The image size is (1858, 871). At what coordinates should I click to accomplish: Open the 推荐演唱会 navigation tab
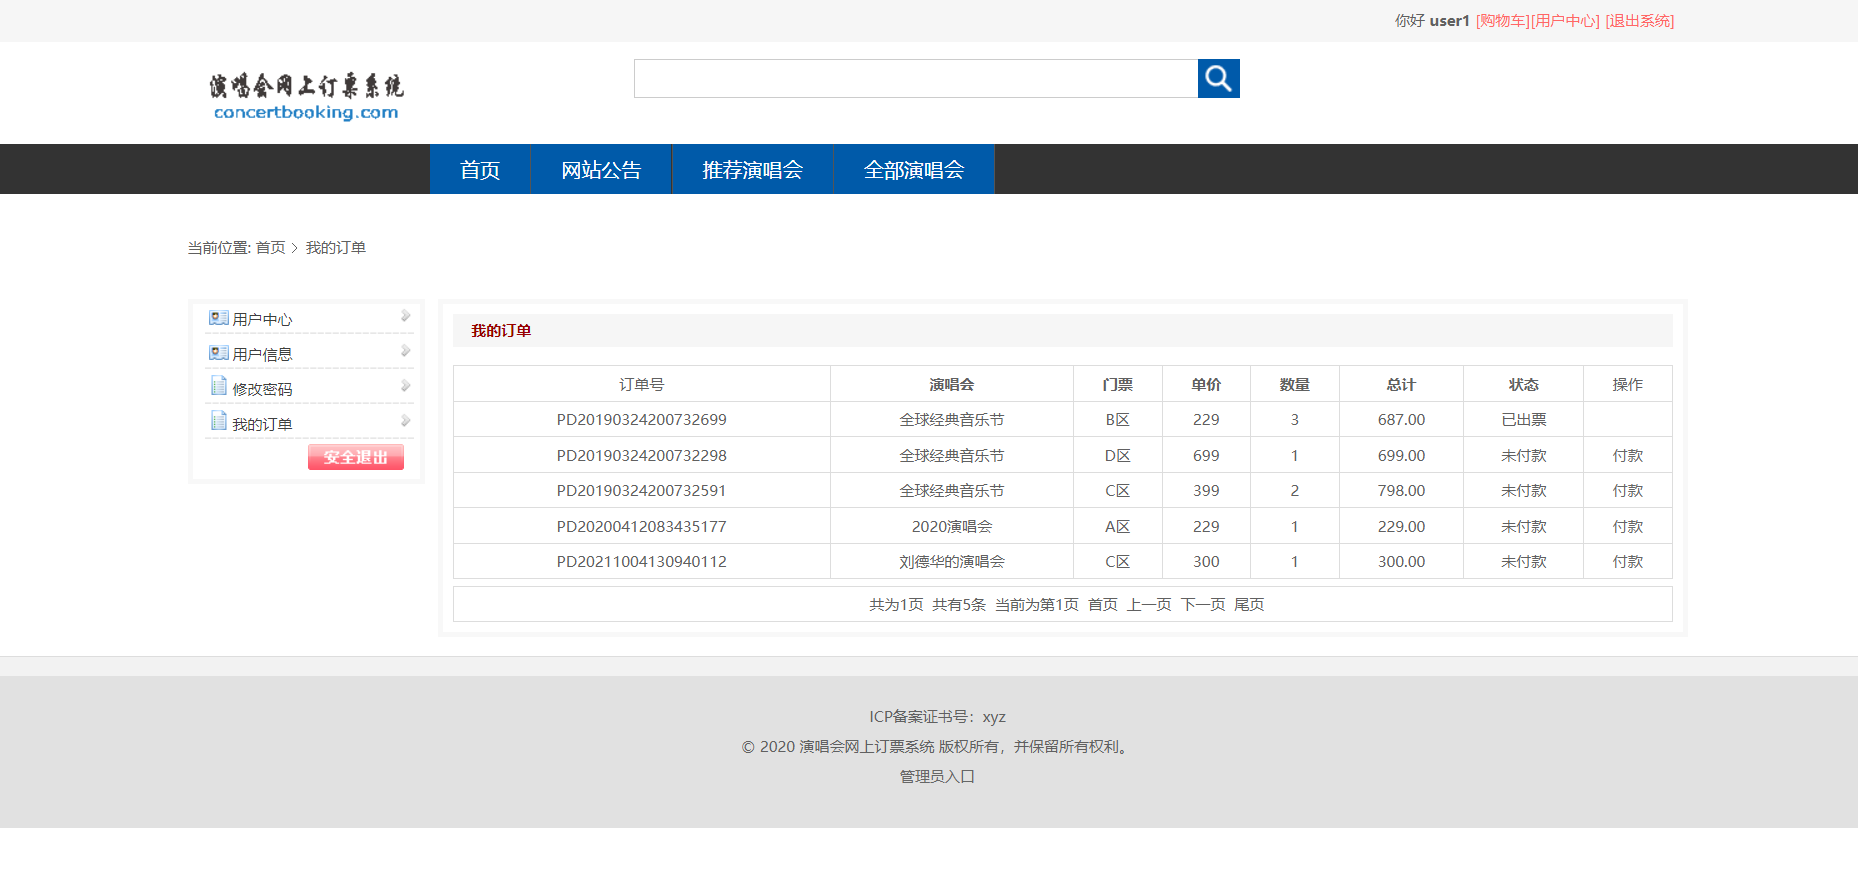753,169
